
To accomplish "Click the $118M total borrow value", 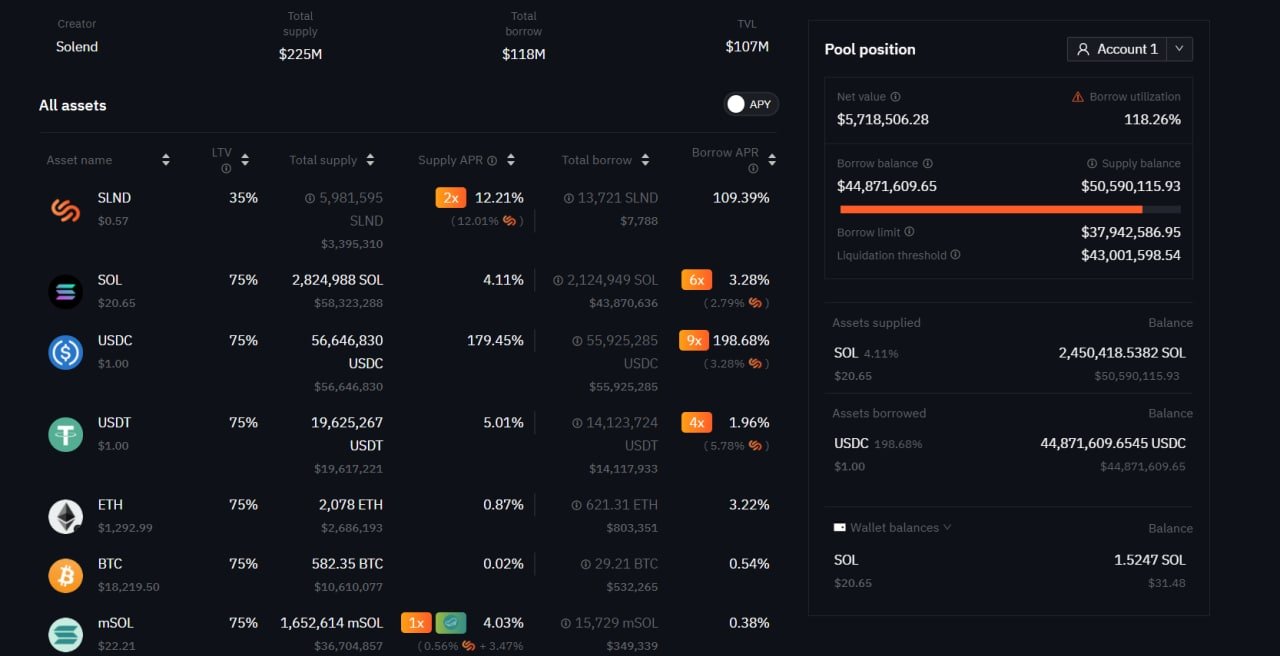I will pos(523,54).
